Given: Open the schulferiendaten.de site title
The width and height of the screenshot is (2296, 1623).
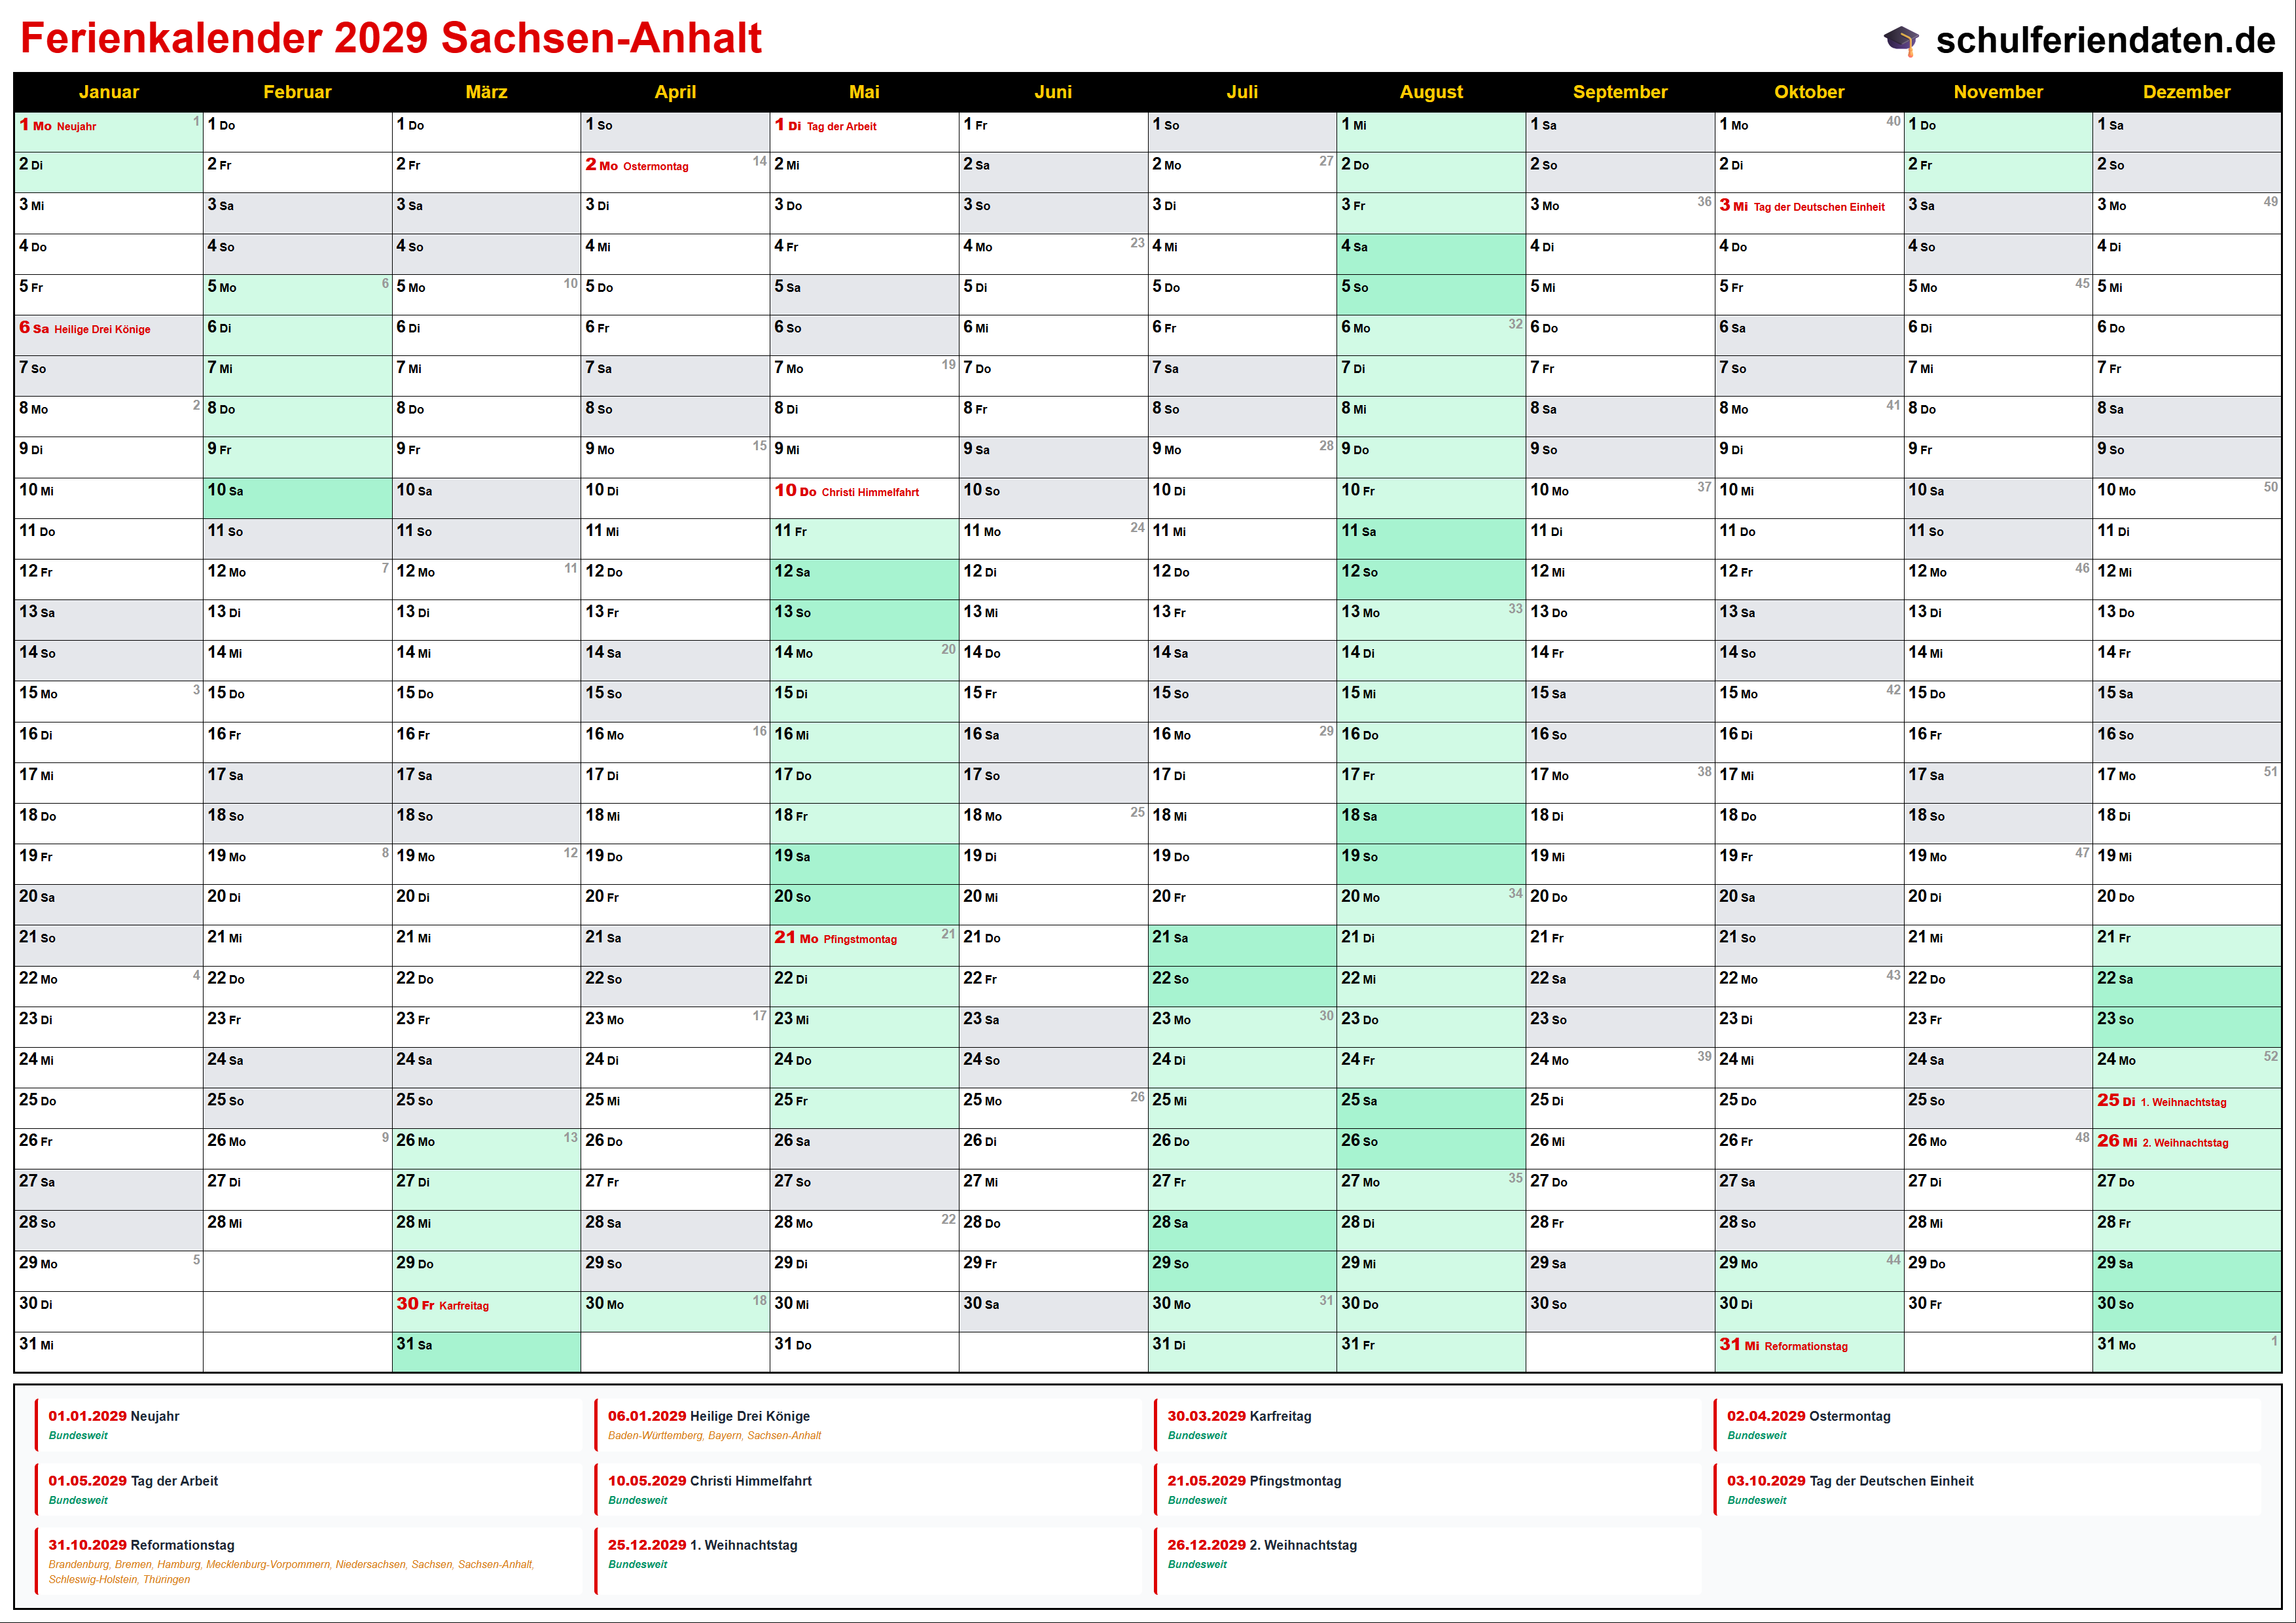Looking at the screenshot, I should point(2105,40).
